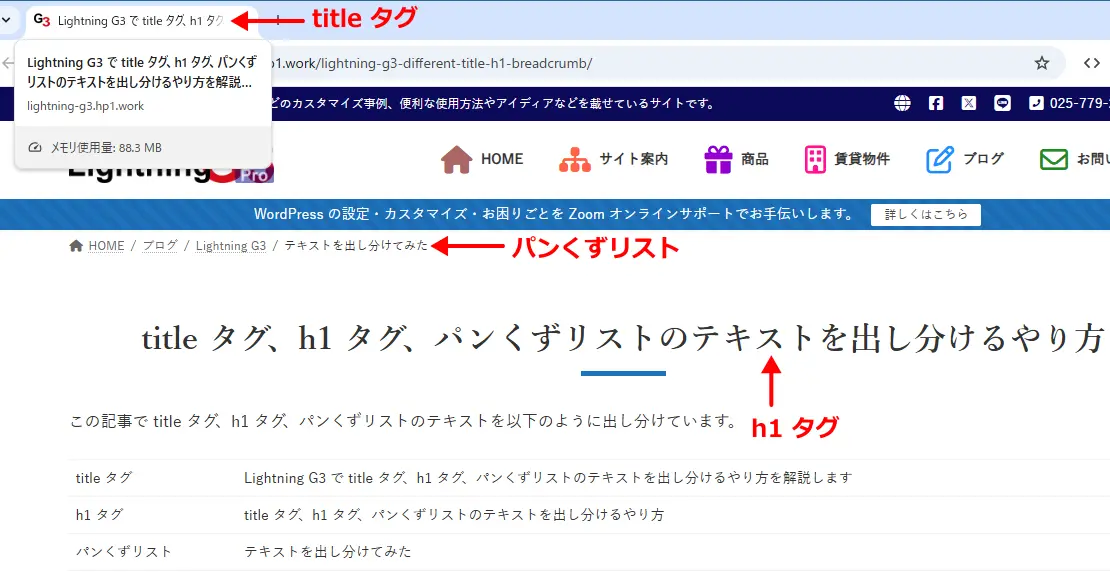
Task: Click the お問い contact menu item
Action: coord(1093,159)
